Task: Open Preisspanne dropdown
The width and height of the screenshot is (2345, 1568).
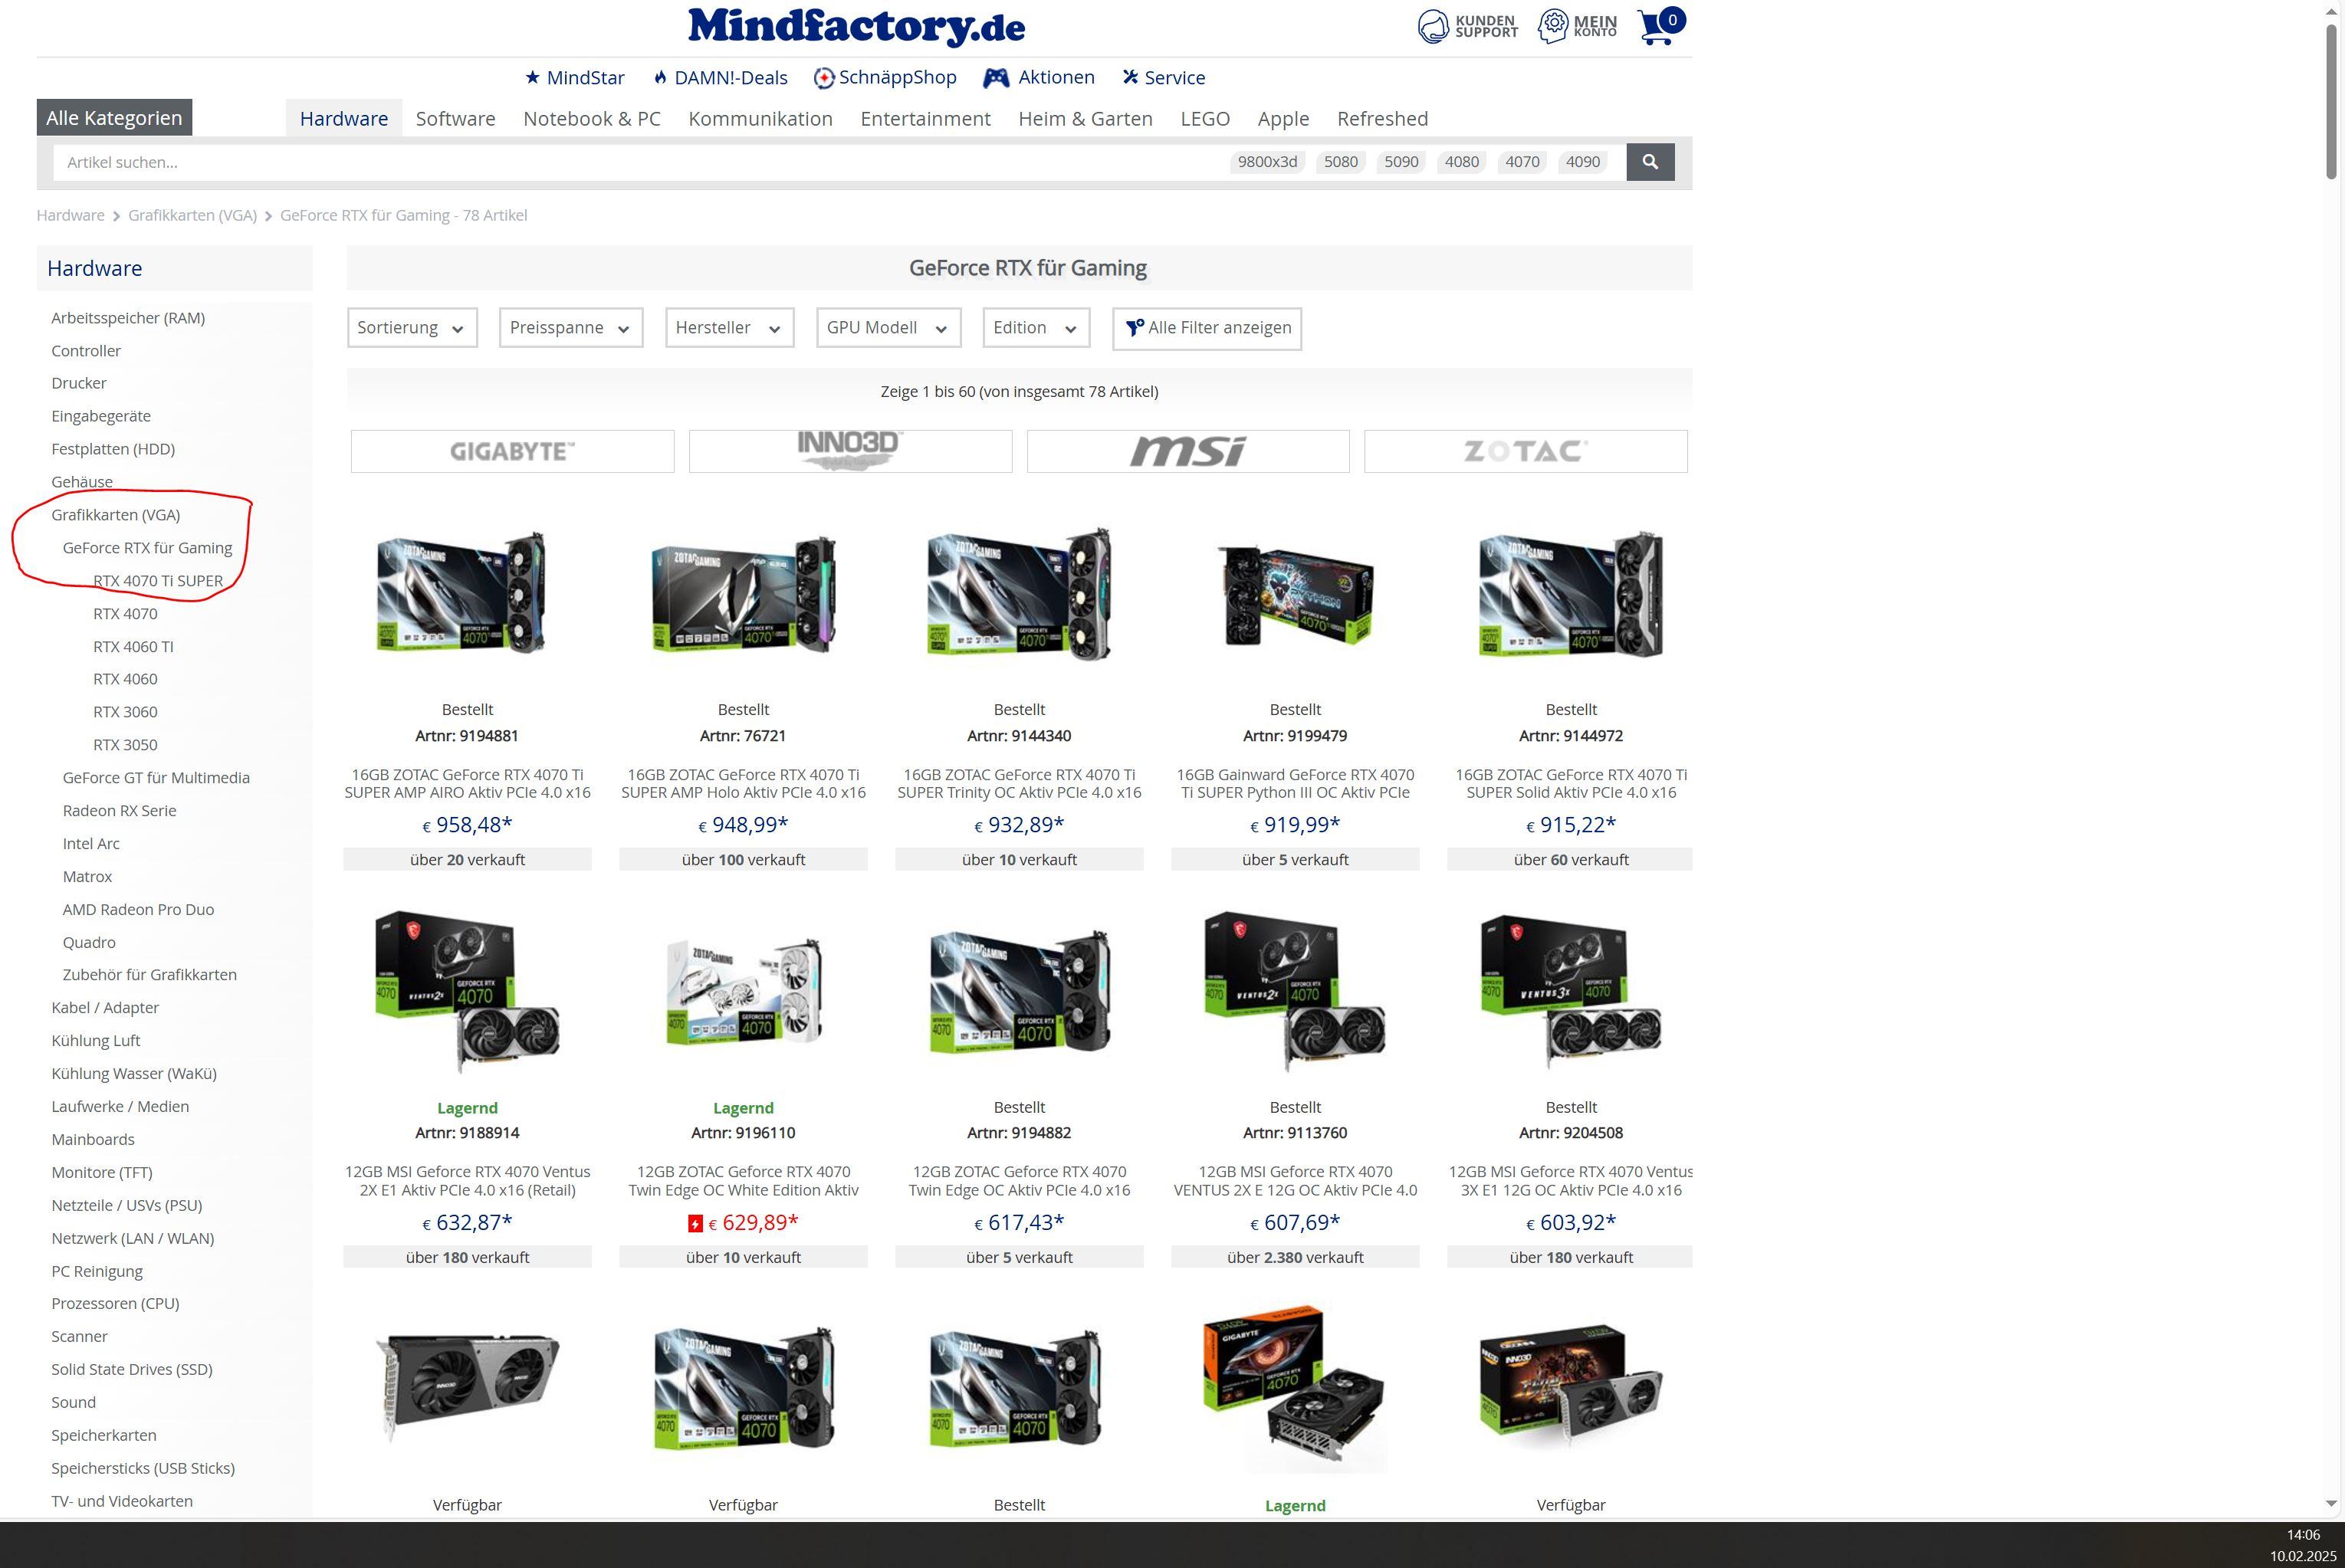Action: [x=571, y=328]
